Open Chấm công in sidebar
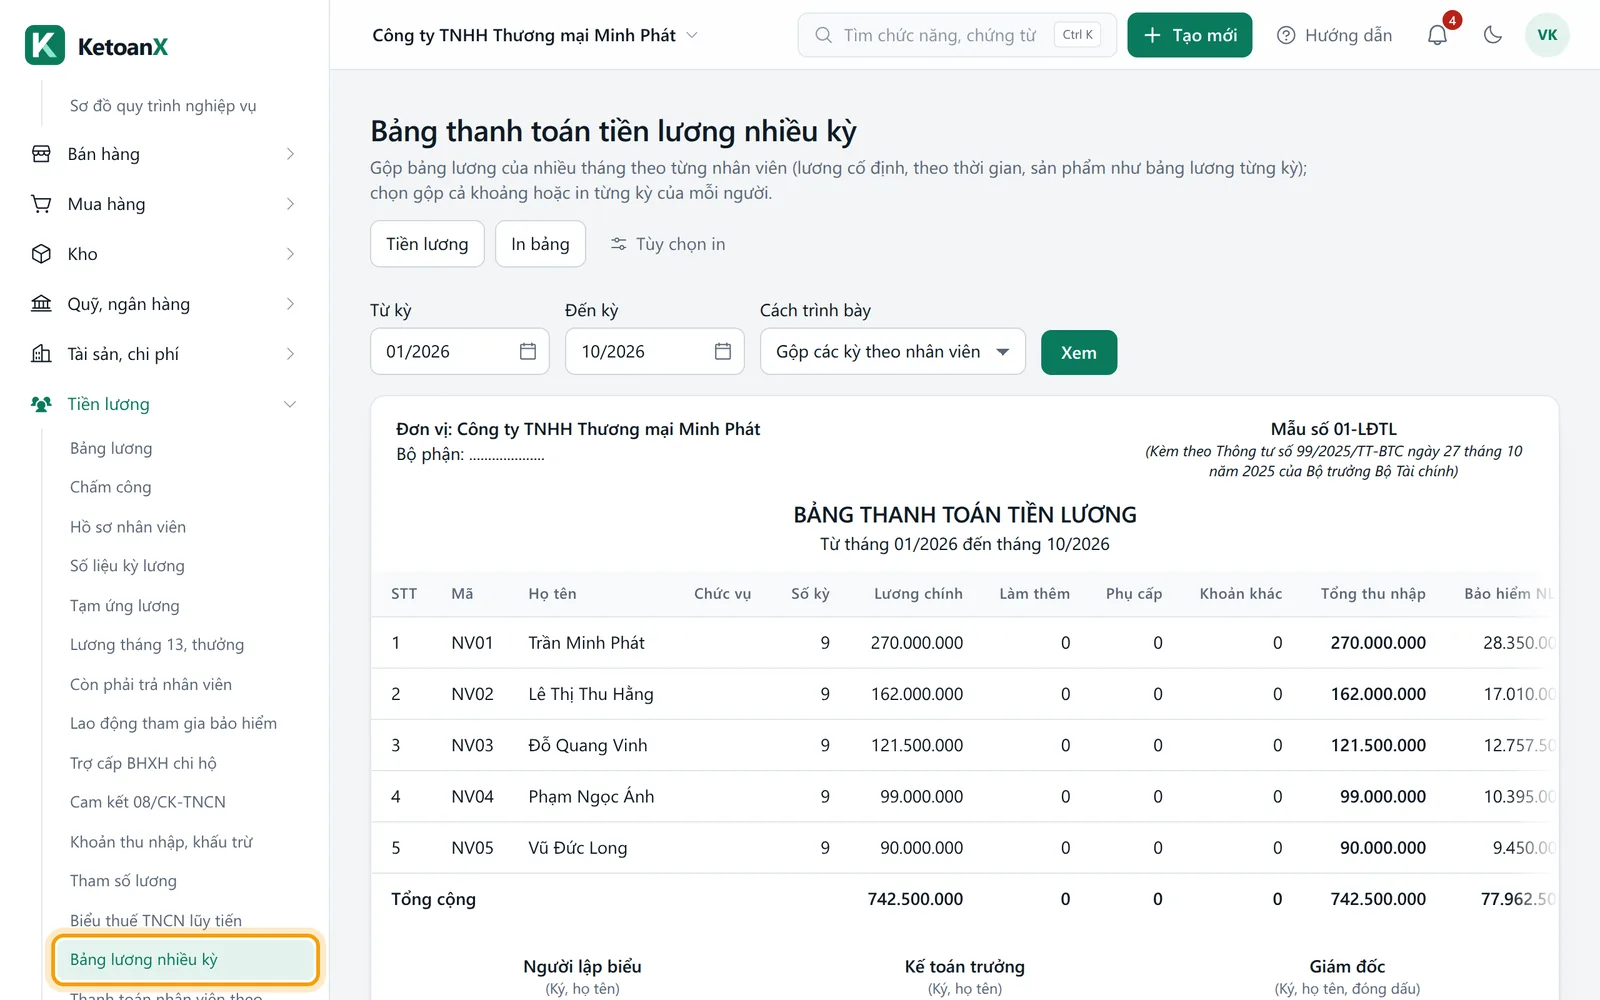The width and height of the screenshot is (1600, 1000). (x=111, y=487)
